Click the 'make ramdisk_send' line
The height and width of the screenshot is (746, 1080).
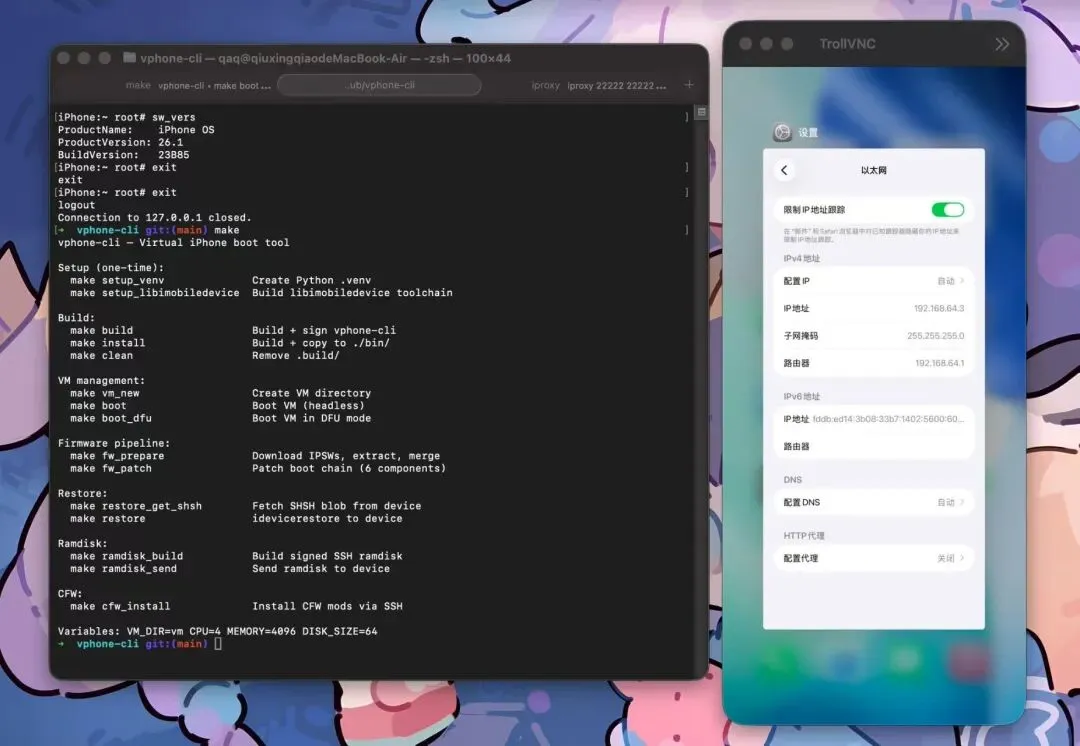point(230,568)
